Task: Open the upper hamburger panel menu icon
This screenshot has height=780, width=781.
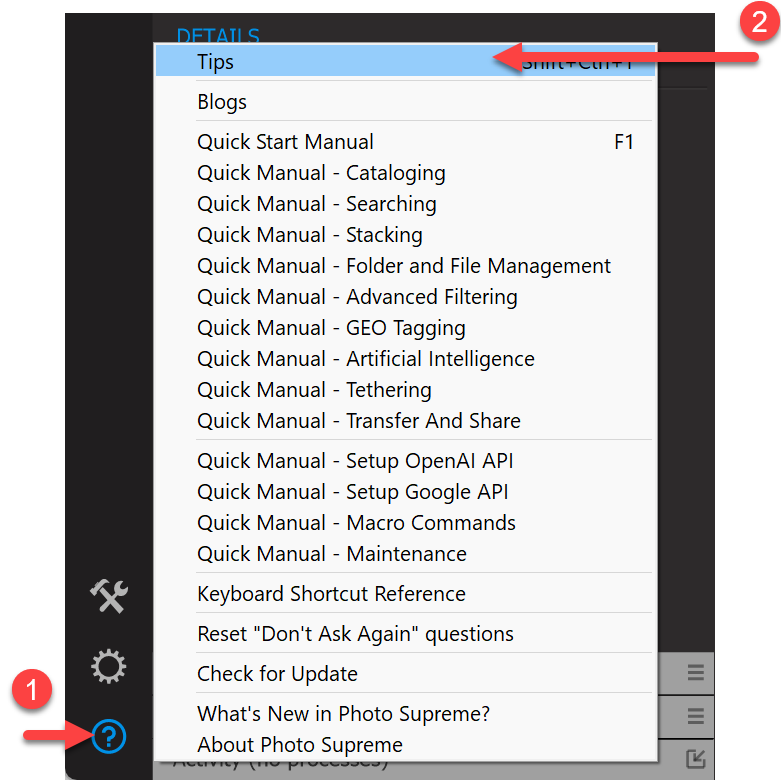Action: 696,672
